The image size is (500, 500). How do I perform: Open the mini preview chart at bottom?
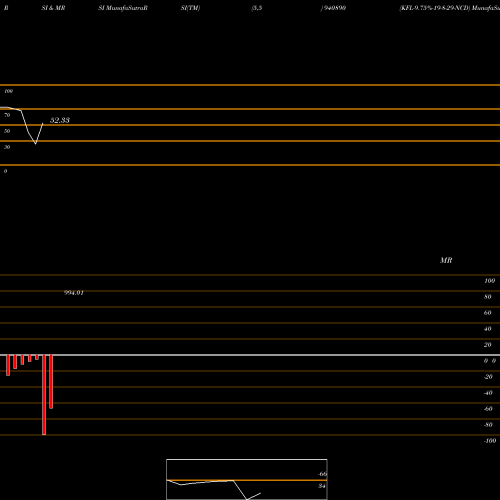click(247, 479)
